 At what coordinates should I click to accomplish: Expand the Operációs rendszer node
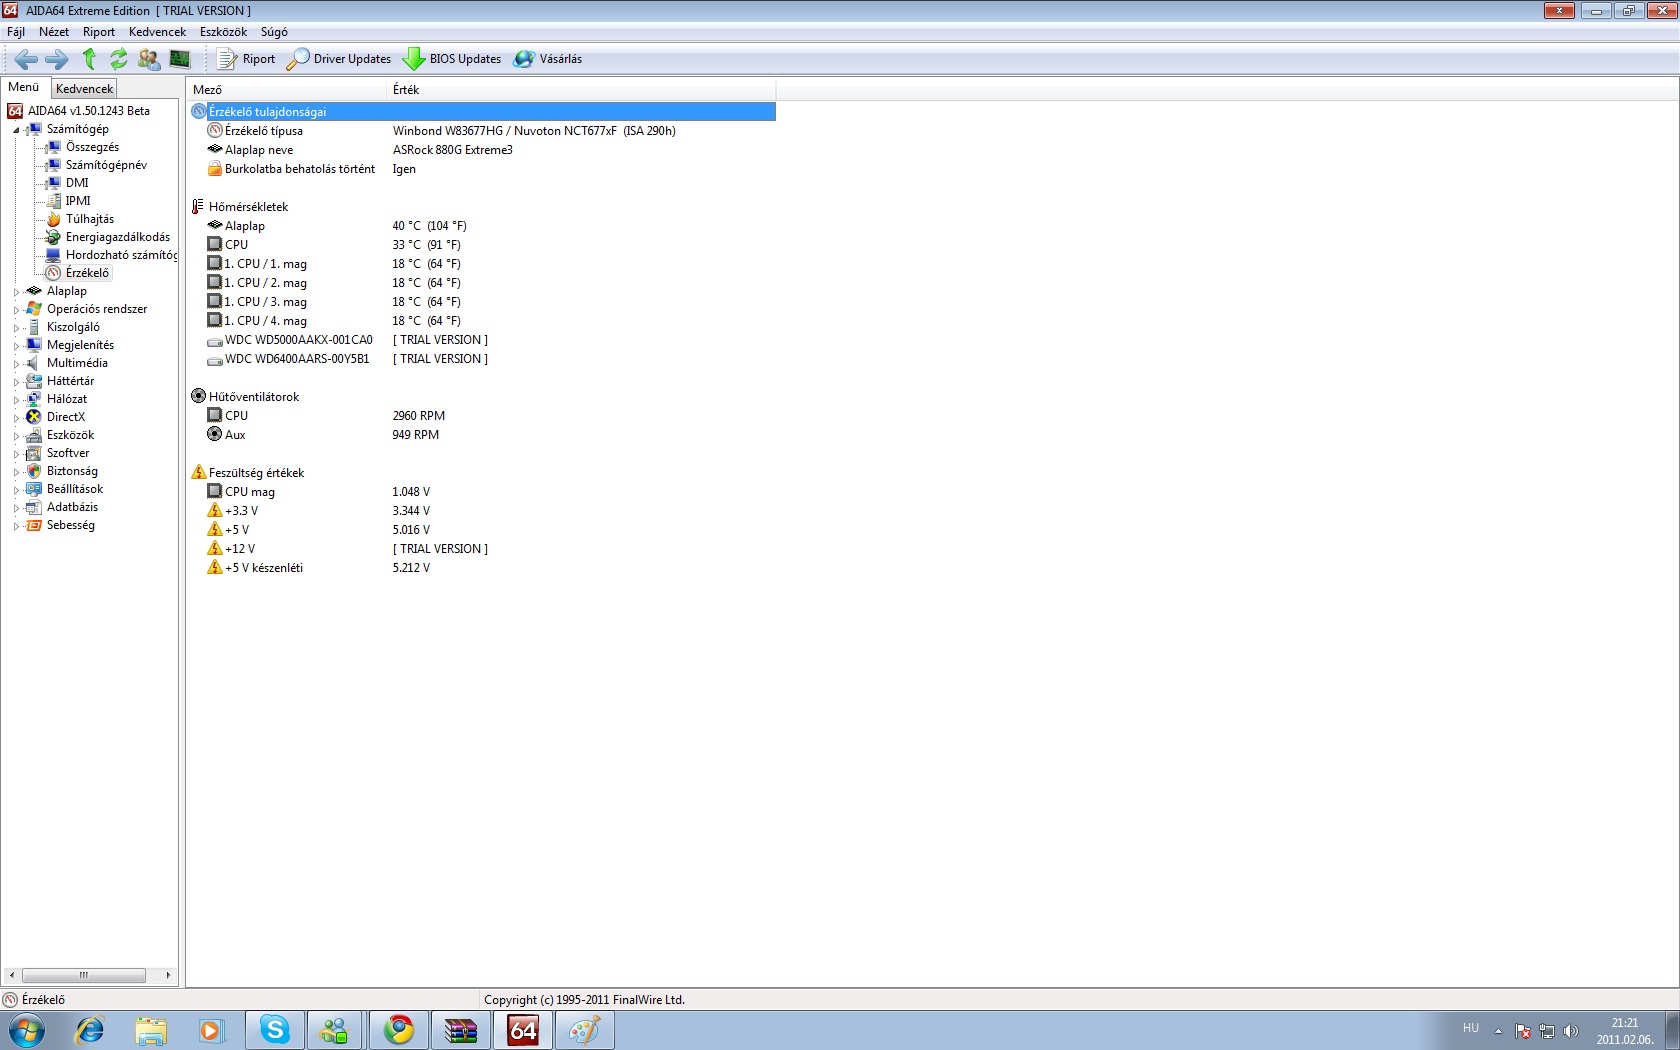pyautogui.click(x=16, y=310)
